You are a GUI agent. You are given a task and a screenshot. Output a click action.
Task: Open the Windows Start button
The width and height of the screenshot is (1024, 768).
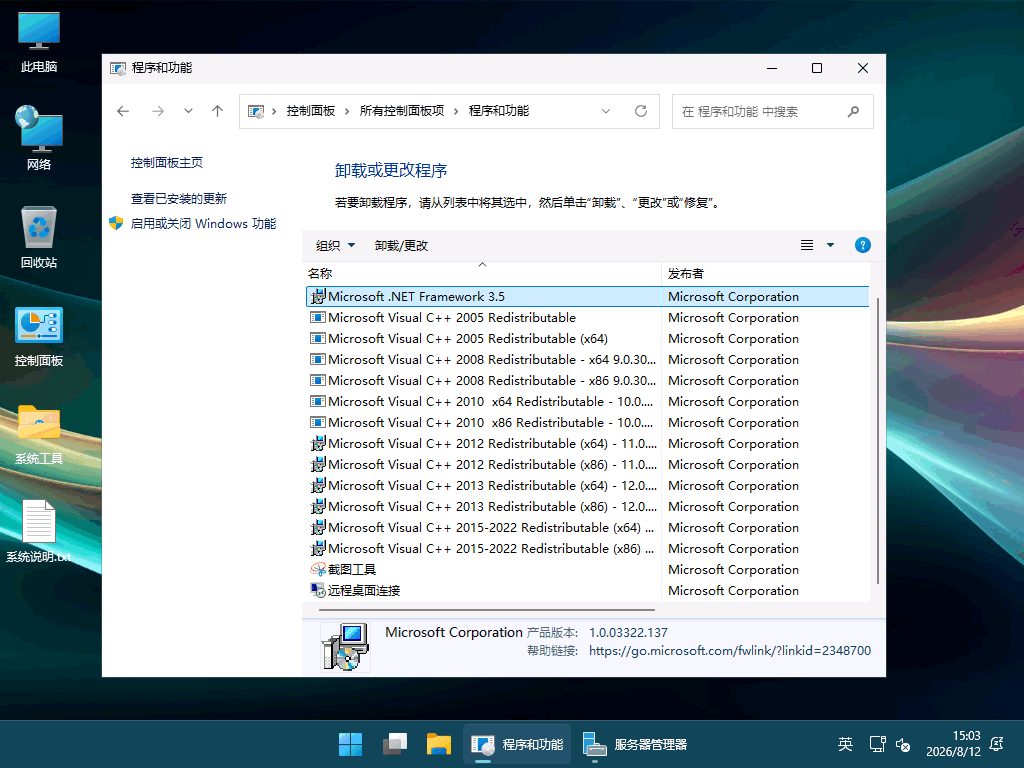(x=351, y=744)
